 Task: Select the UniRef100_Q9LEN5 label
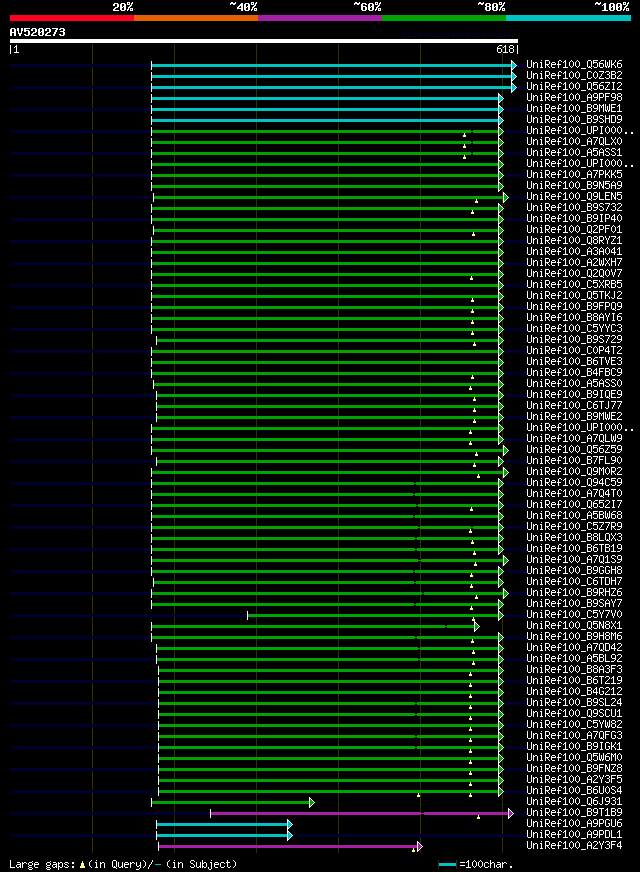(574, 196)
